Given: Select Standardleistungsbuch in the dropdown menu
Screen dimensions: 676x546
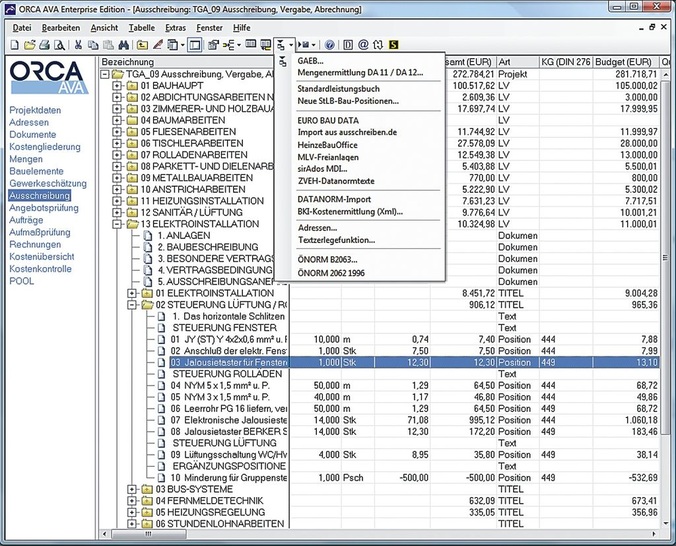Looking at the screenshot, I should click(x=338, y=89).
